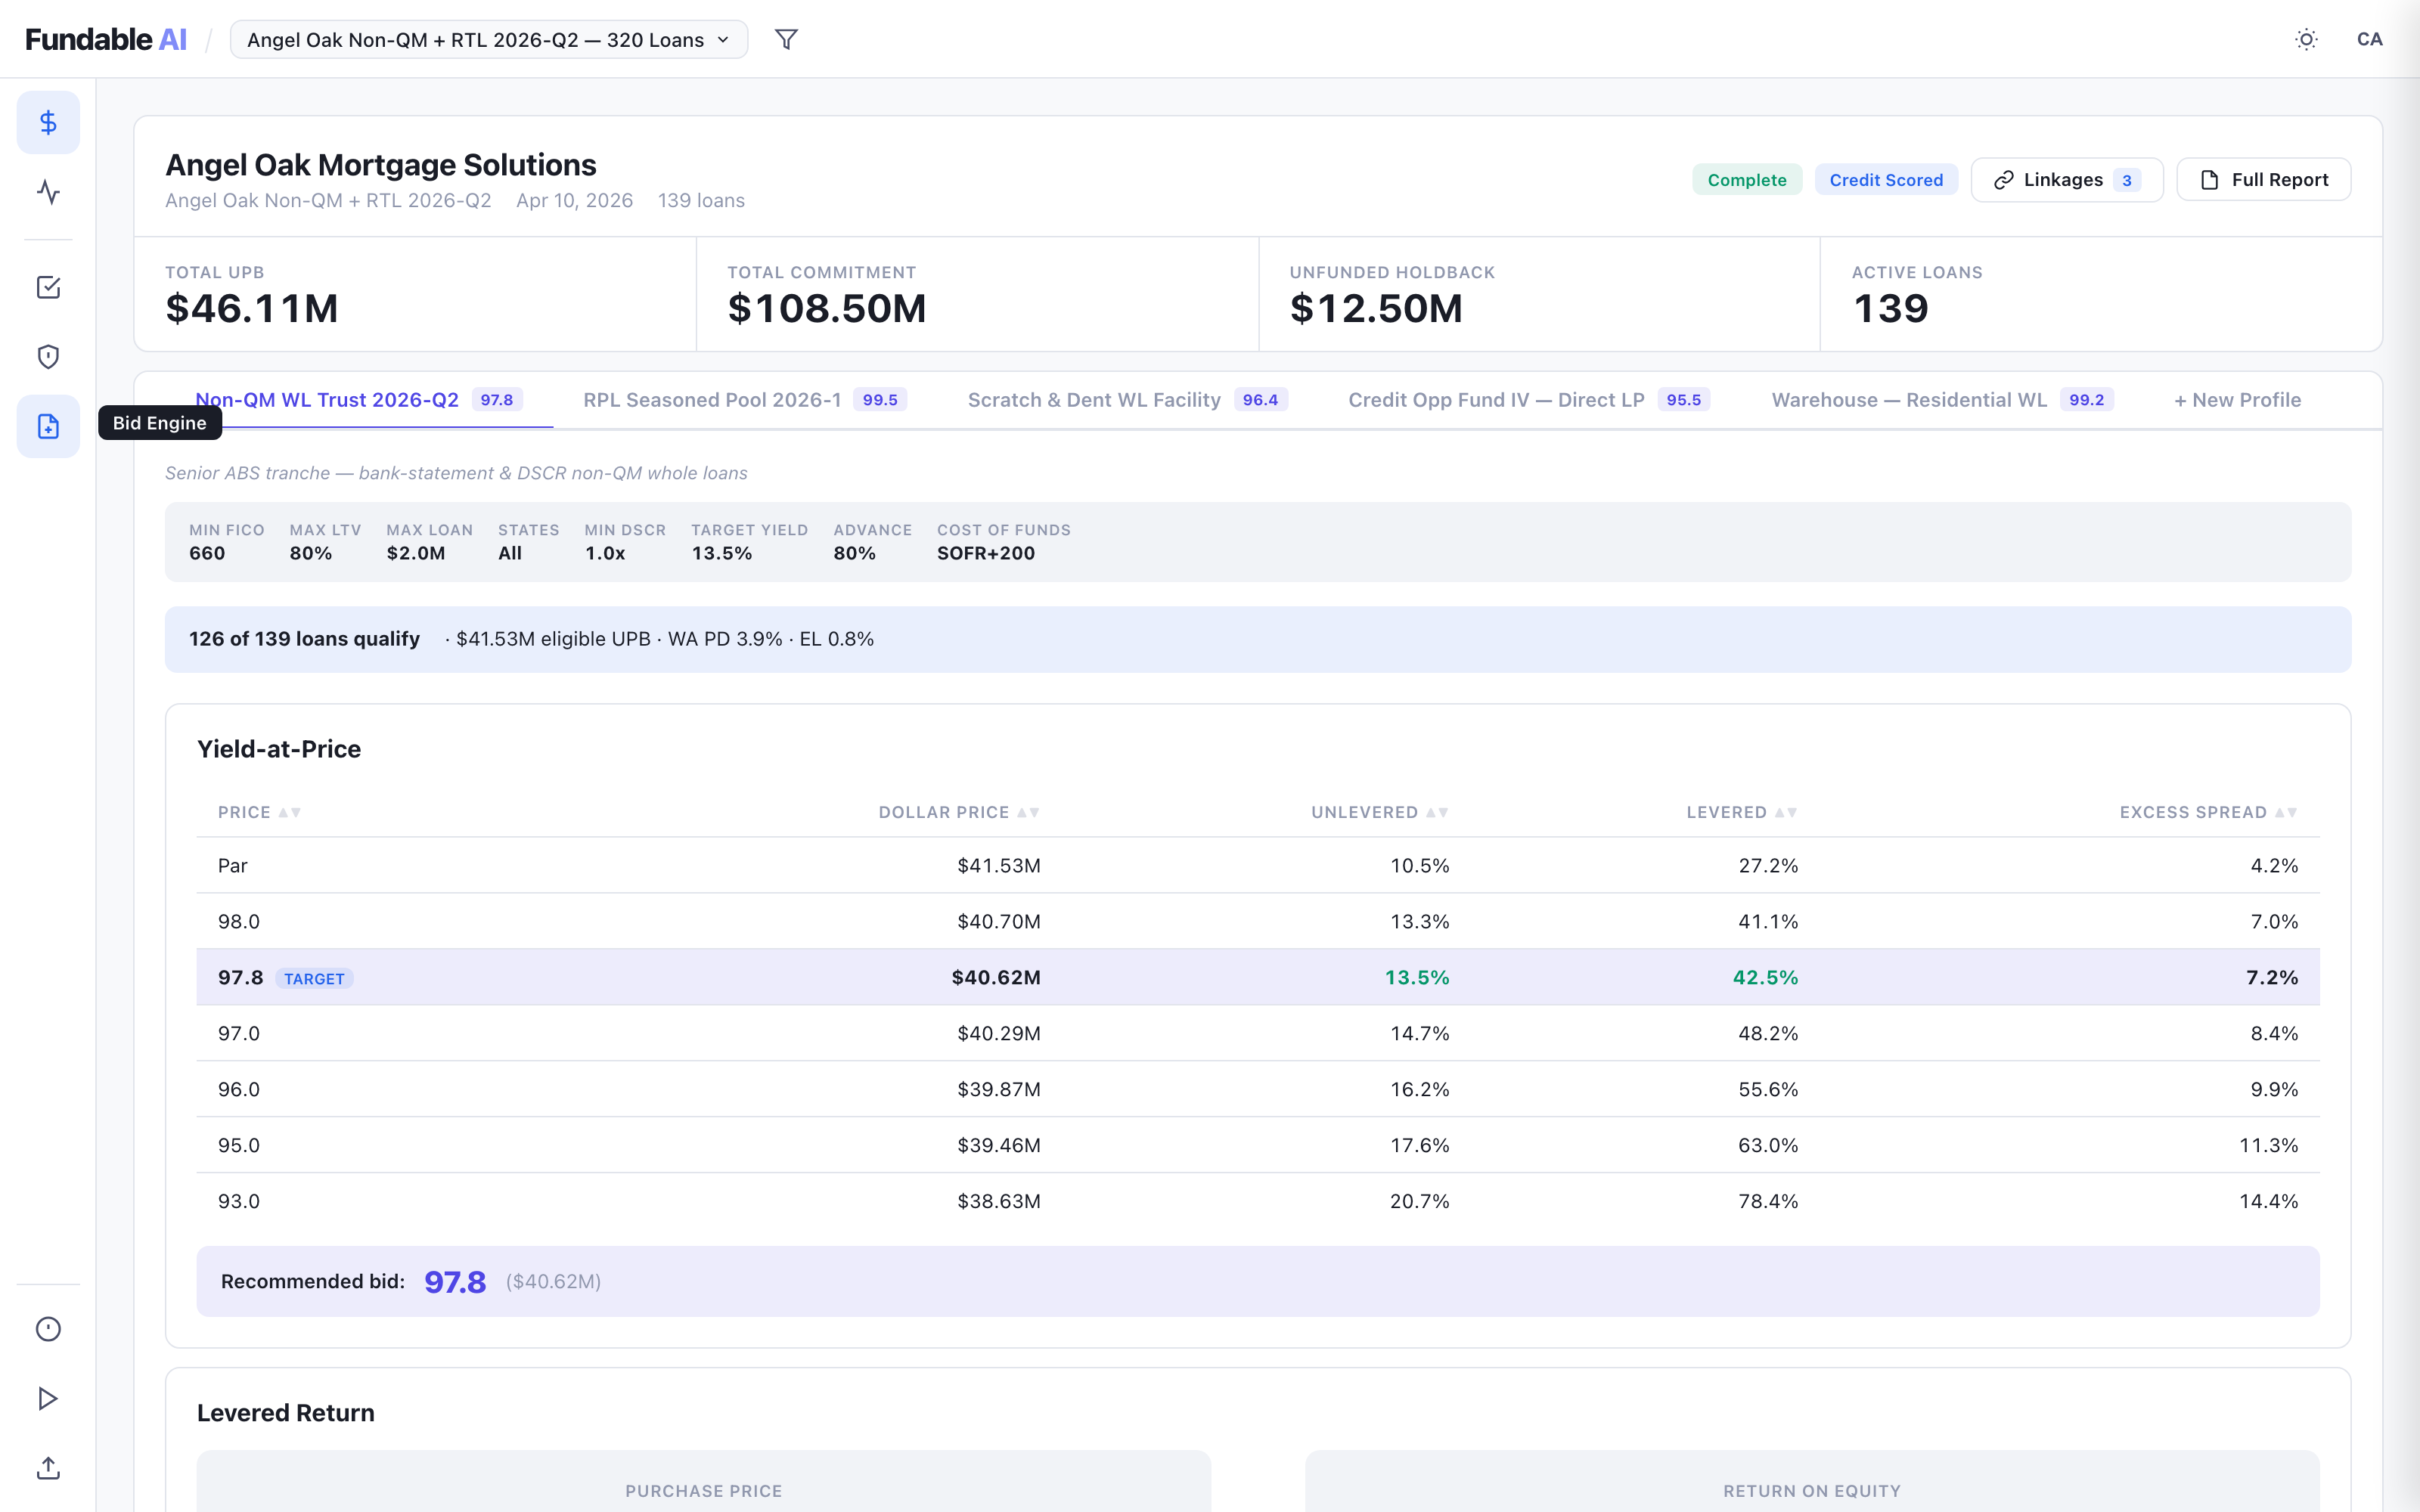The width and height of the screenshot is (2420, 1512).
Task: Open the activity pulse sidebar icon
Action: click(48, 192)
